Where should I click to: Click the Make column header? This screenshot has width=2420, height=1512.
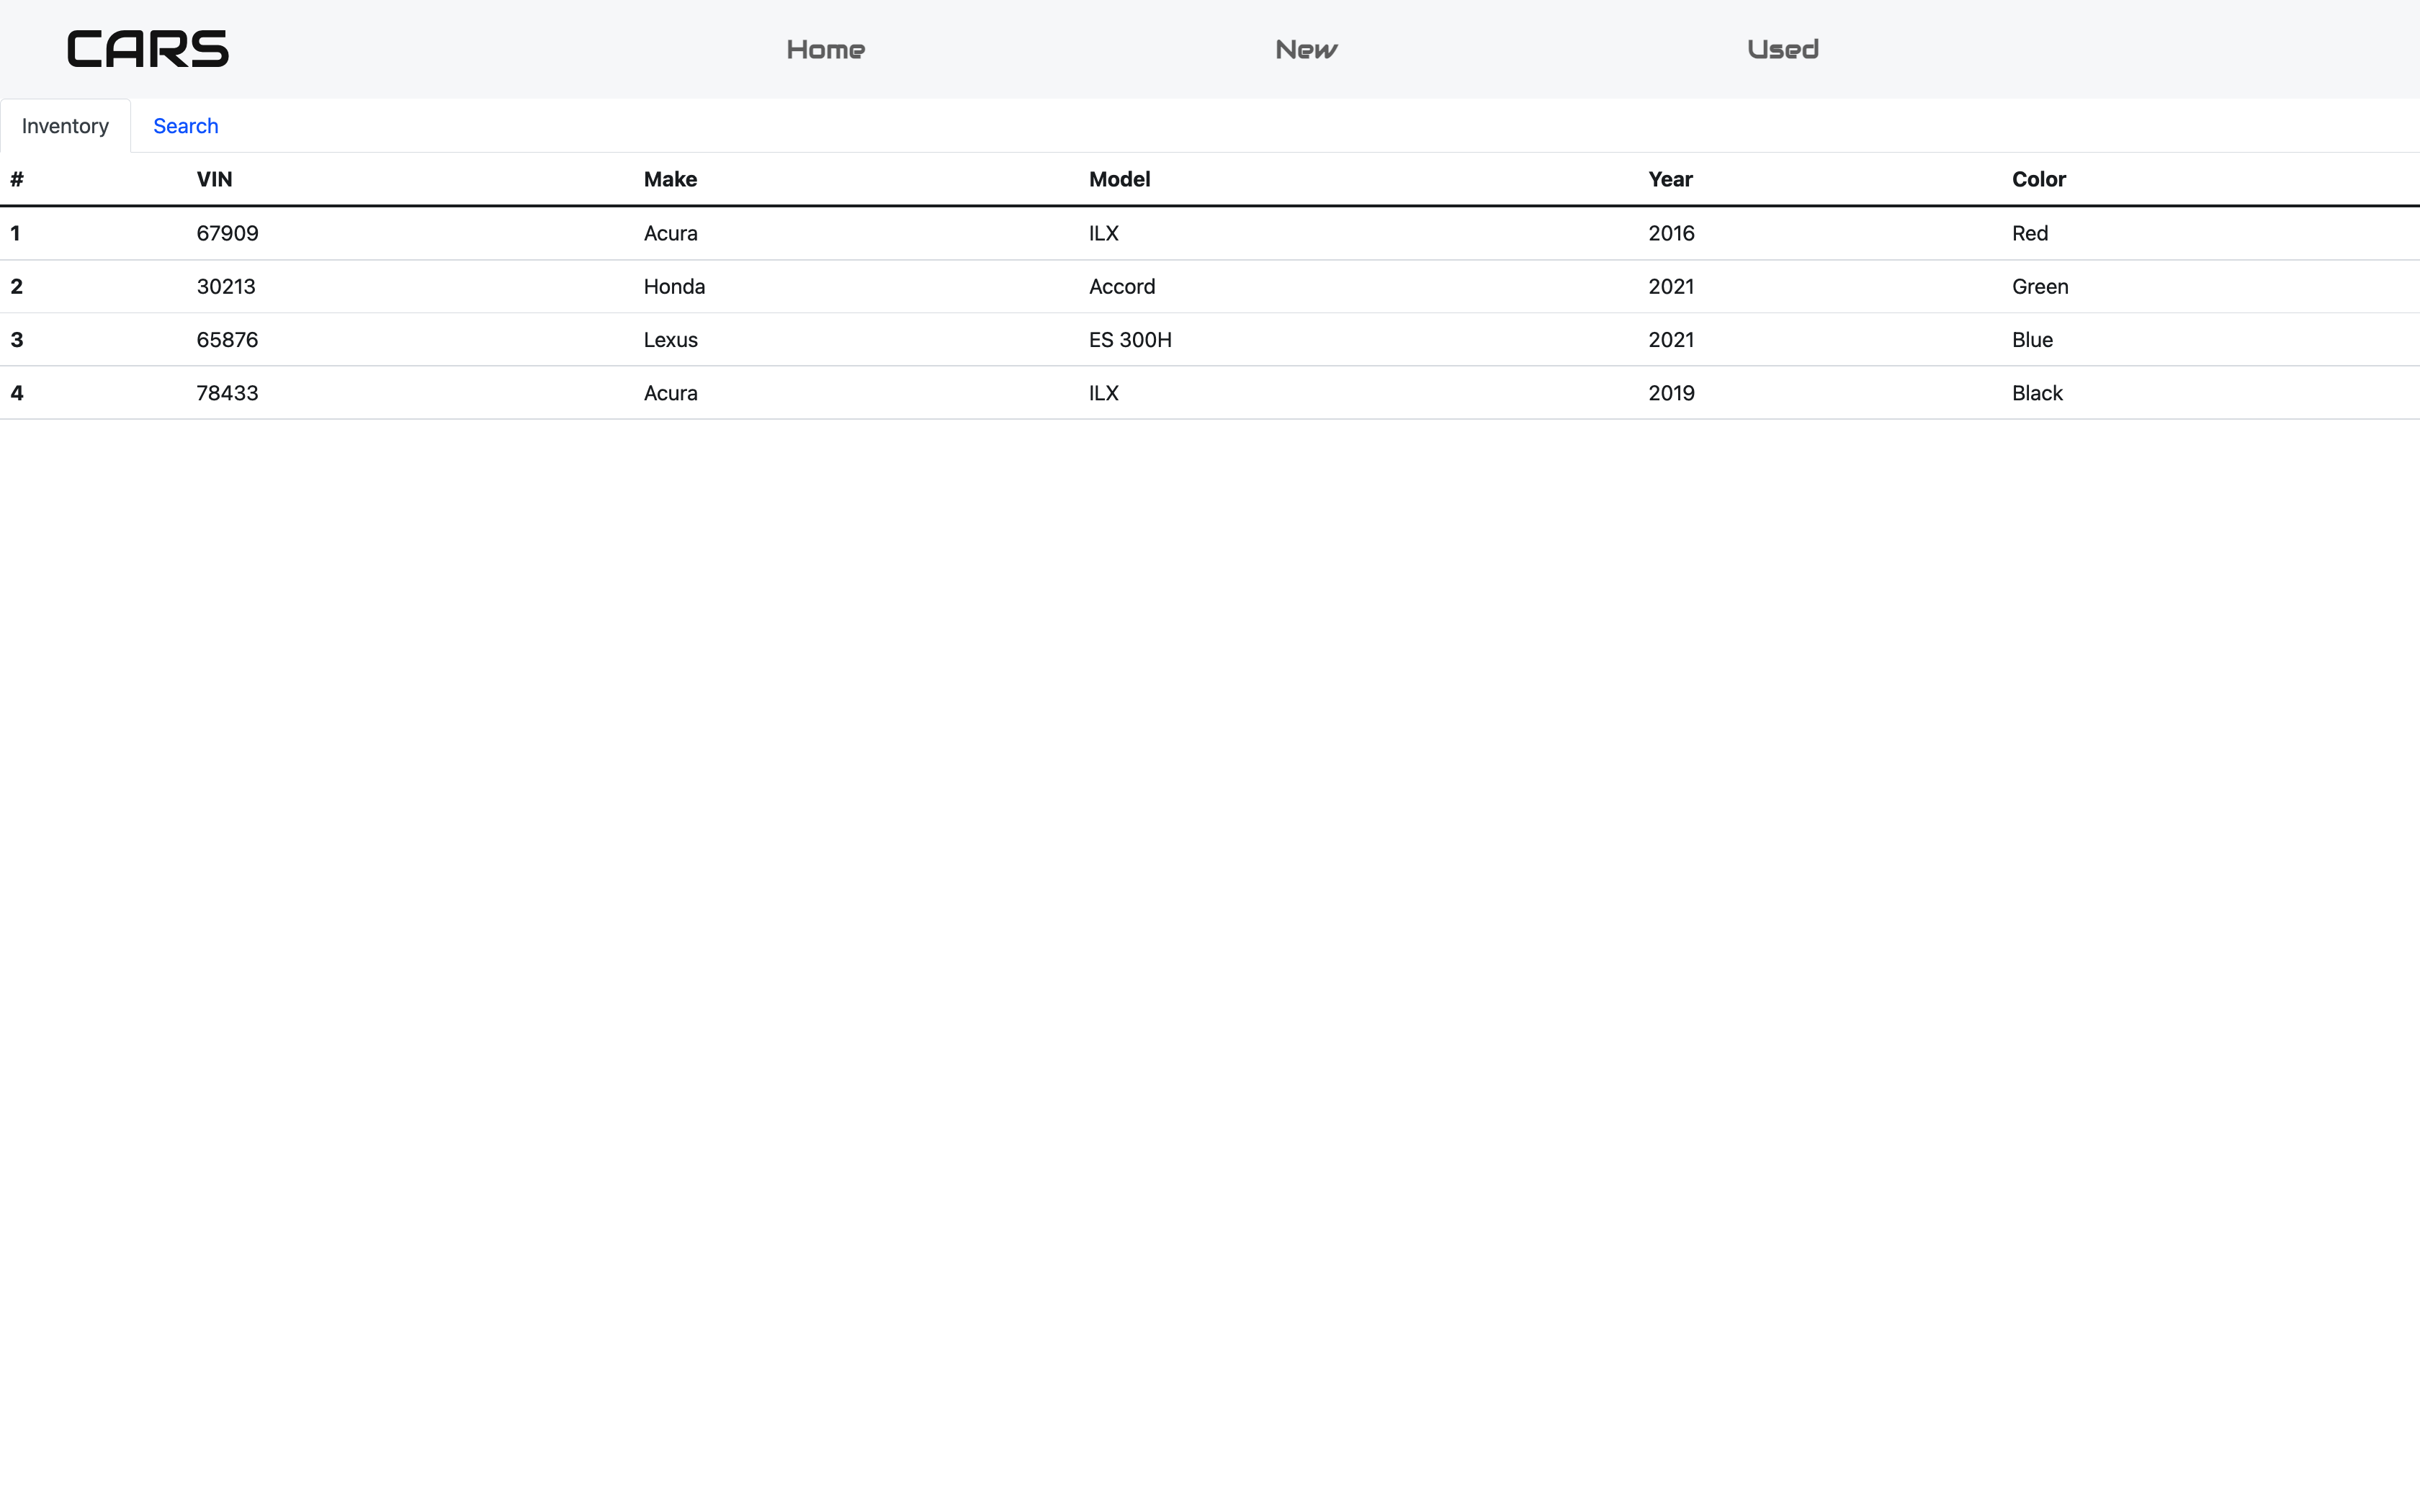(670, 179)
